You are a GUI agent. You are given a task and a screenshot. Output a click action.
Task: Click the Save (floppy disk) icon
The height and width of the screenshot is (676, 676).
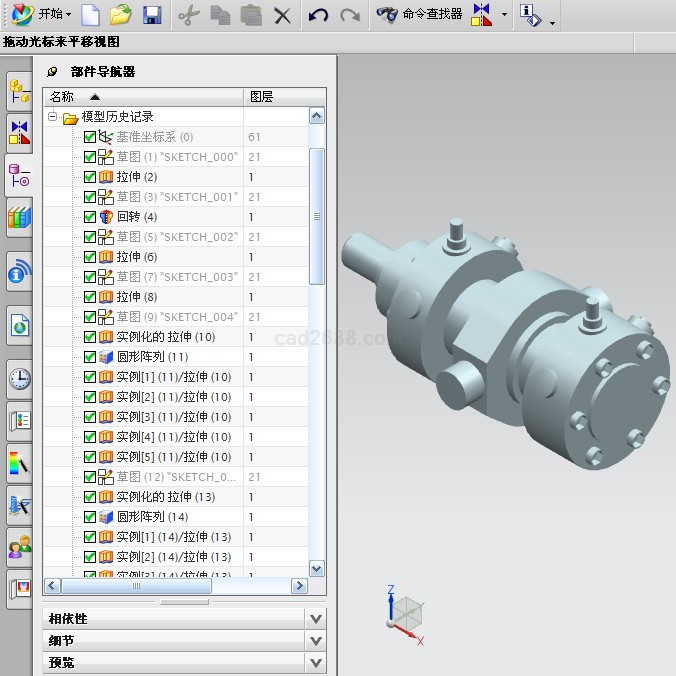152,15
